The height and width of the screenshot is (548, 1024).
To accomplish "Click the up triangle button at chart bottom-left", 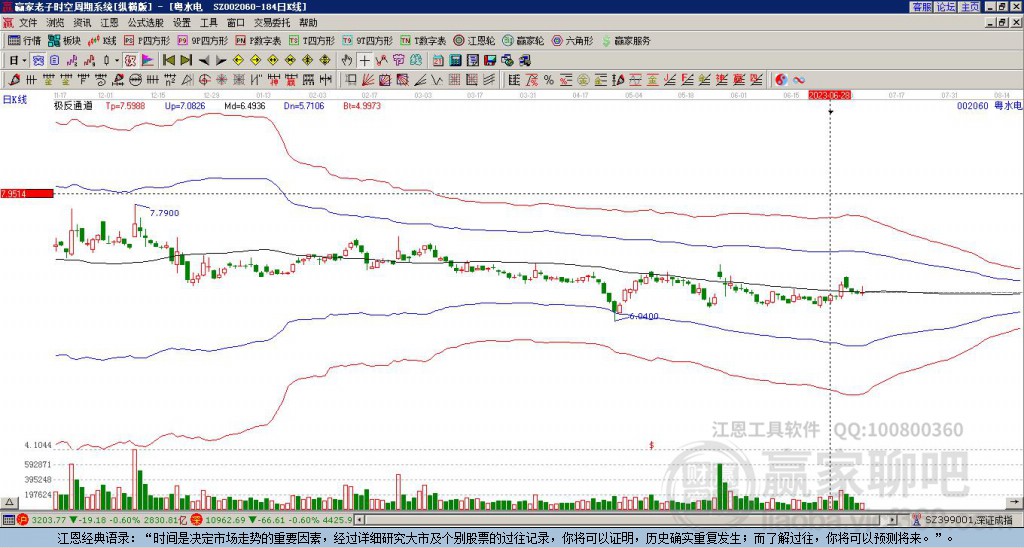I will click(8, 502).
